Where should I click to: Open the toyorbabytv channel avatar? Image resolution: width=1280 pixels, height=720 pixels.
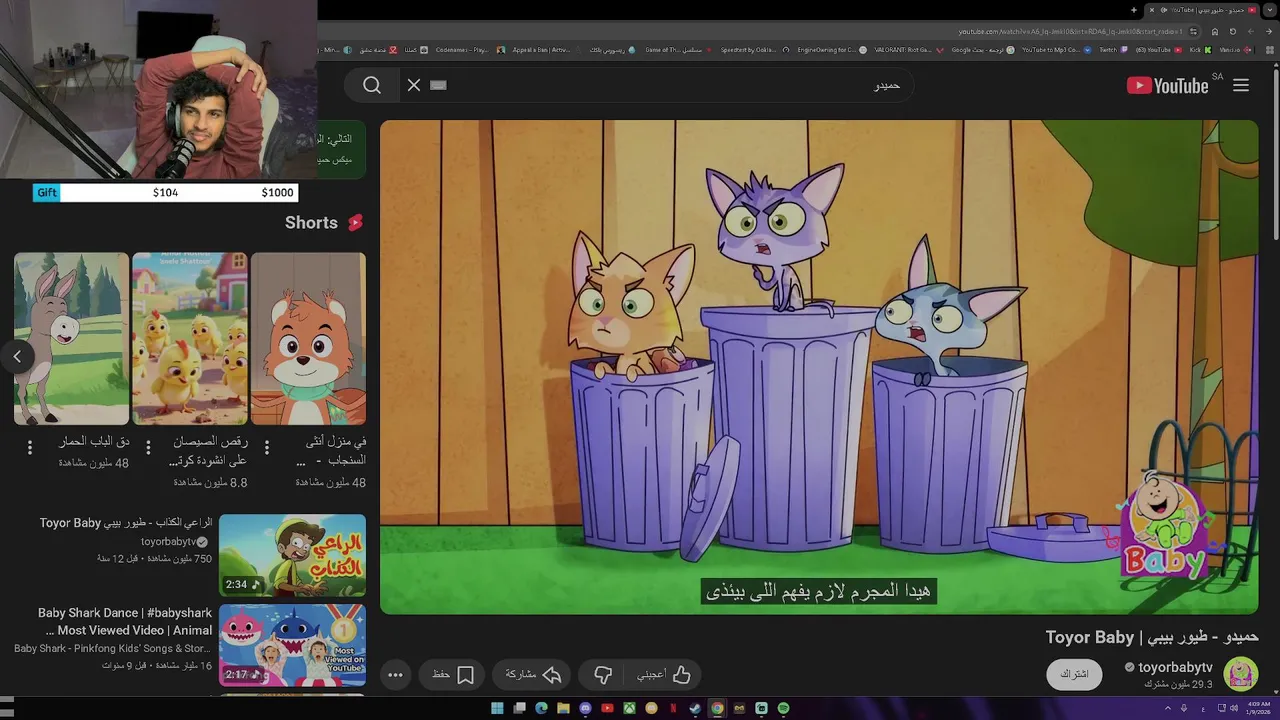[1241, 674]
